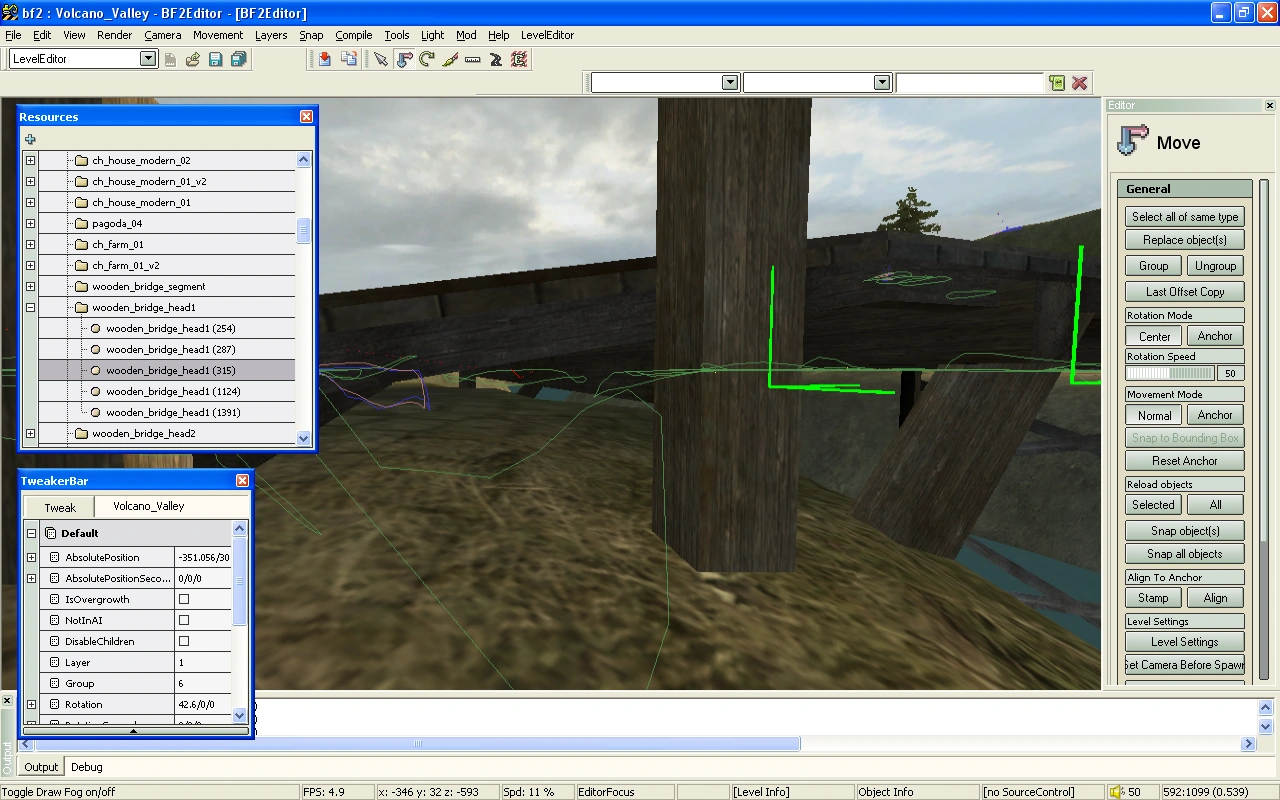Click the speaker icon in the status bar
The height and width of the screenshot is (800, 1280).
pos(1117,792)
